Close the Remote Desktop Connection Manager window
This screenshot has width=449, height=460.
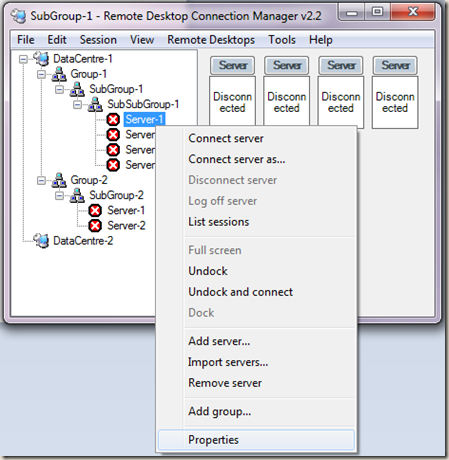pyautogui.click(x=413, y=12)
